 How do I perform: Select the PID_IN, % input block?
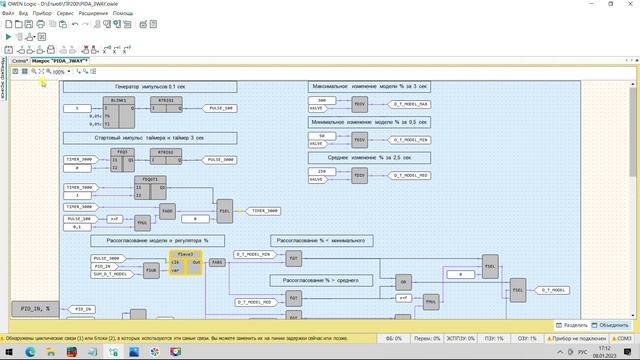click(x=35, y=309)
